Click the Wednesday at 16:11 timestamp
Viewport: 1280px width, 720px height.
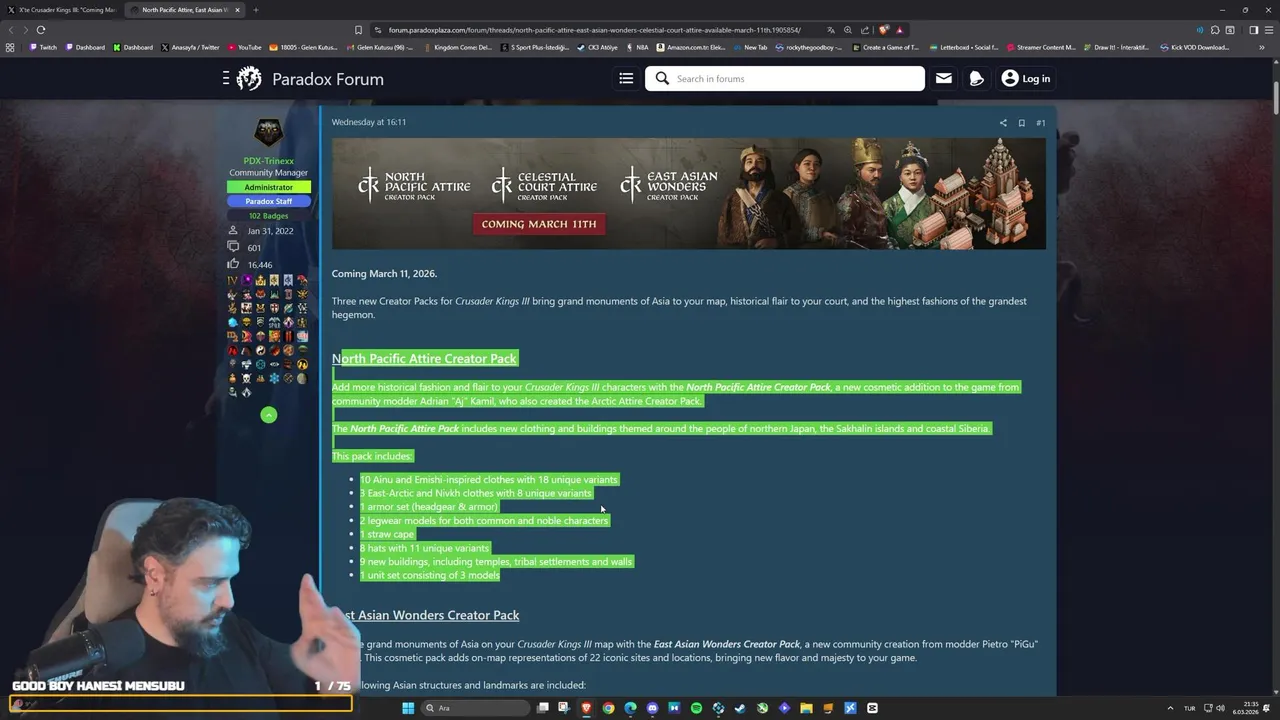(368, 122)
